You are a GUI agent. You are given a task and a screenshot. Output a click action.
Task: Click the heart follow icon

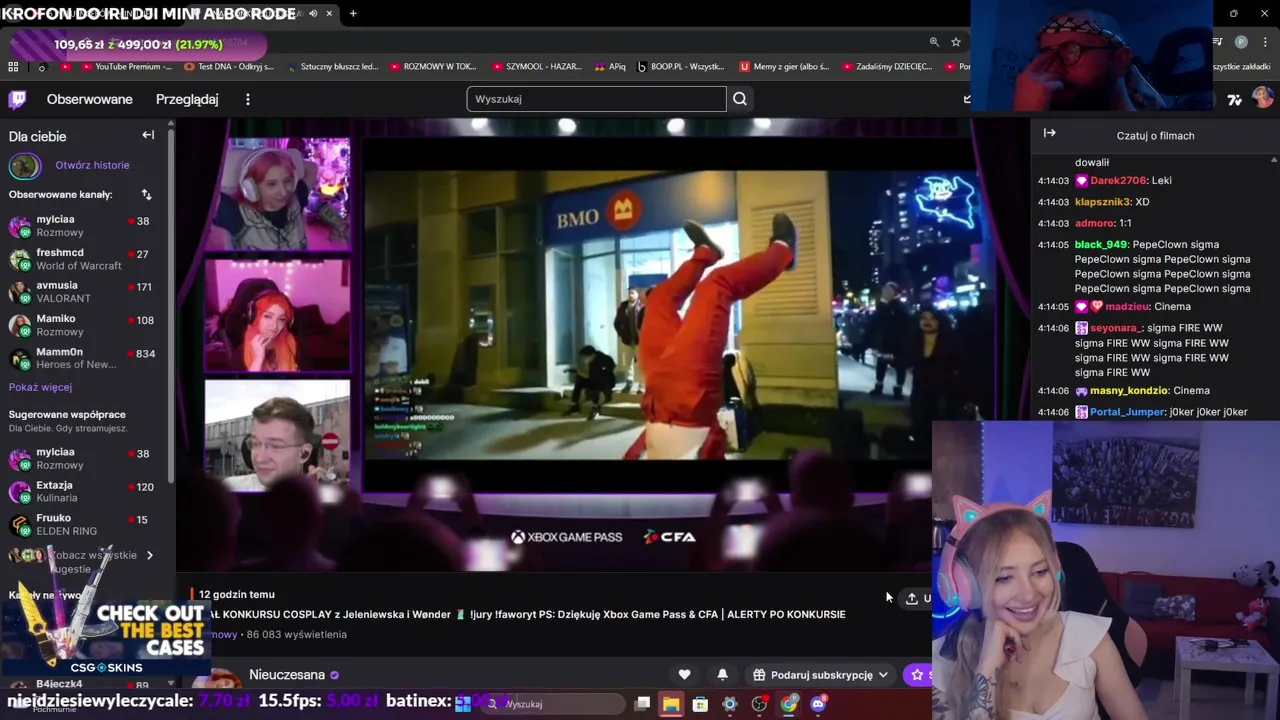(684, 675)
